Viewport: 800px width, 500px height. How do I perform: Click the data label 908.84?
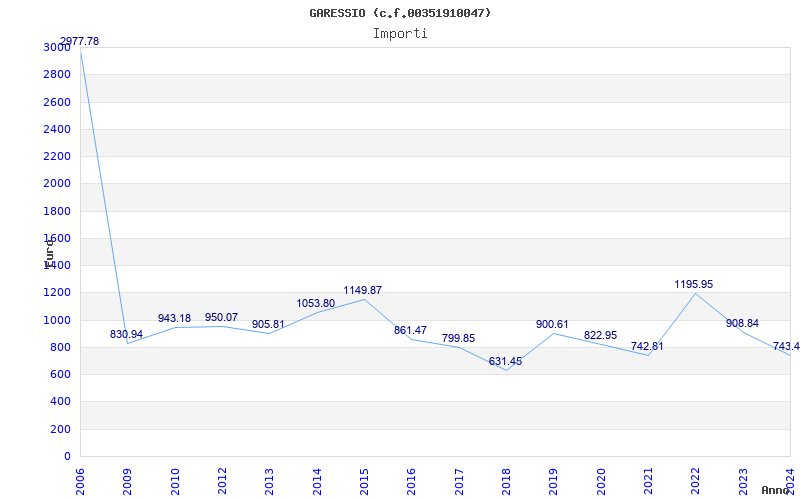(x=742, y=323)
